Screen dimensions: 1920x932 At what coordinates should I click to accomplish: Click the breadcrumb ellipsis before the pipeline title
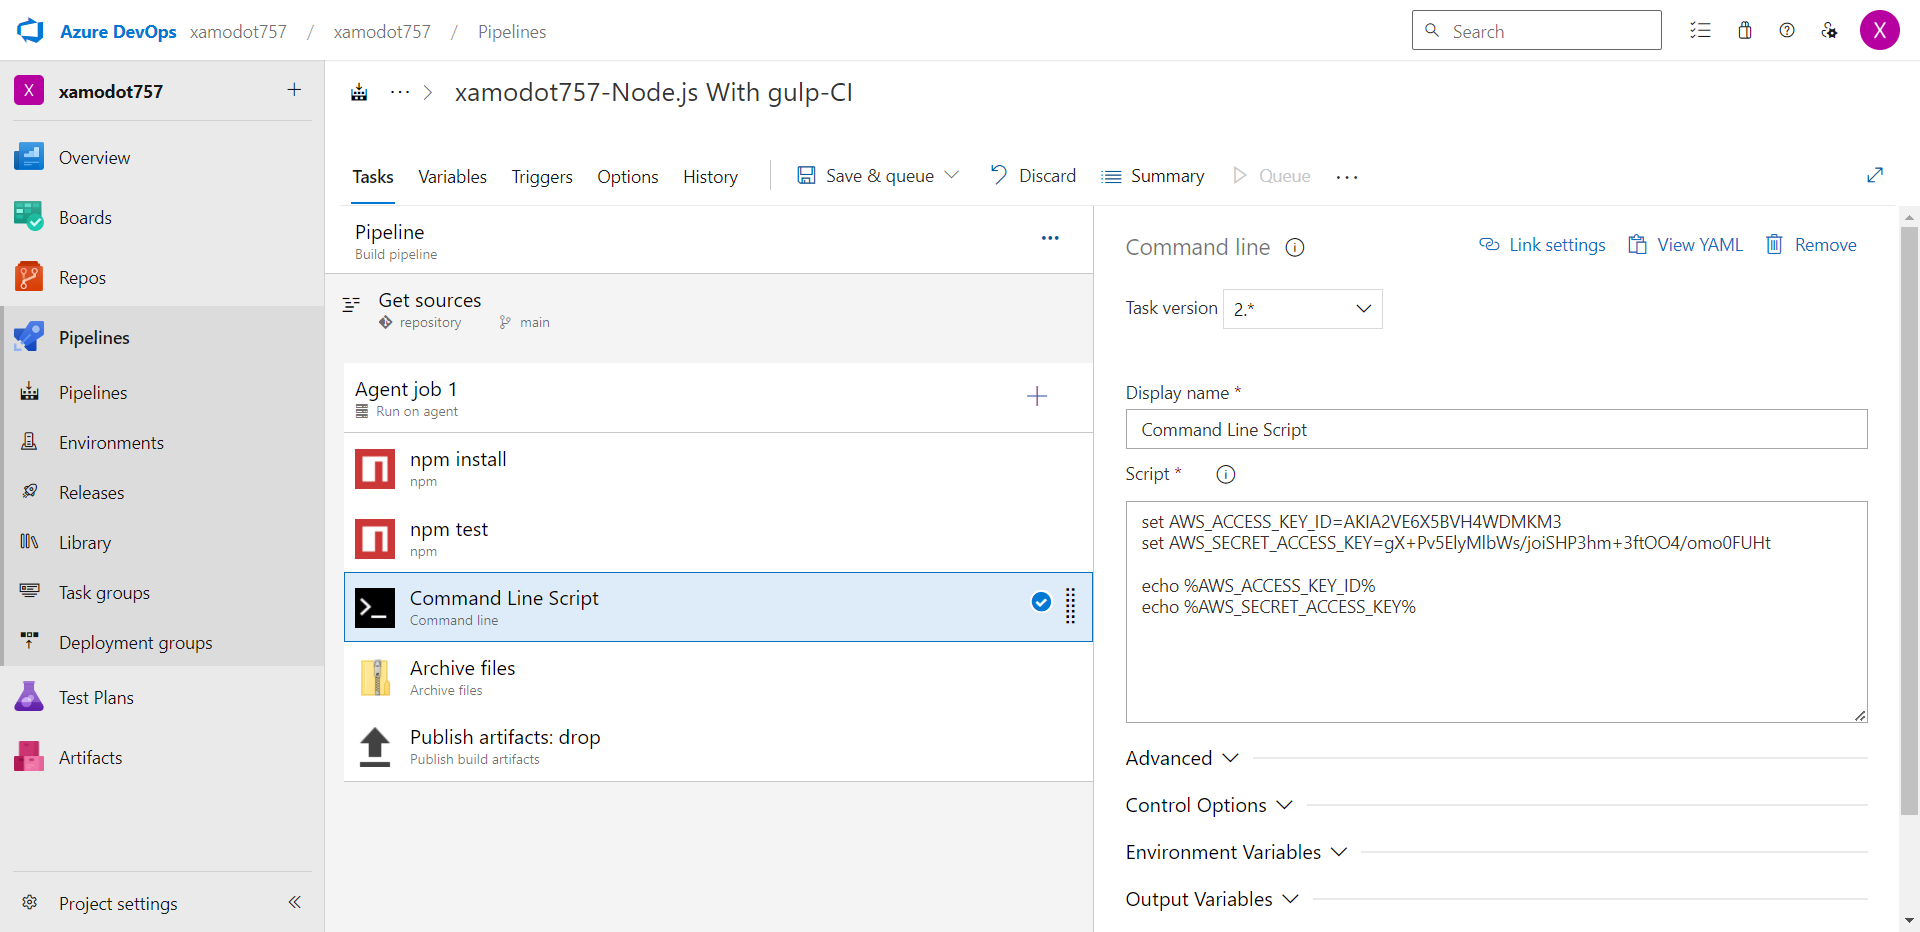tap(400, 93)
